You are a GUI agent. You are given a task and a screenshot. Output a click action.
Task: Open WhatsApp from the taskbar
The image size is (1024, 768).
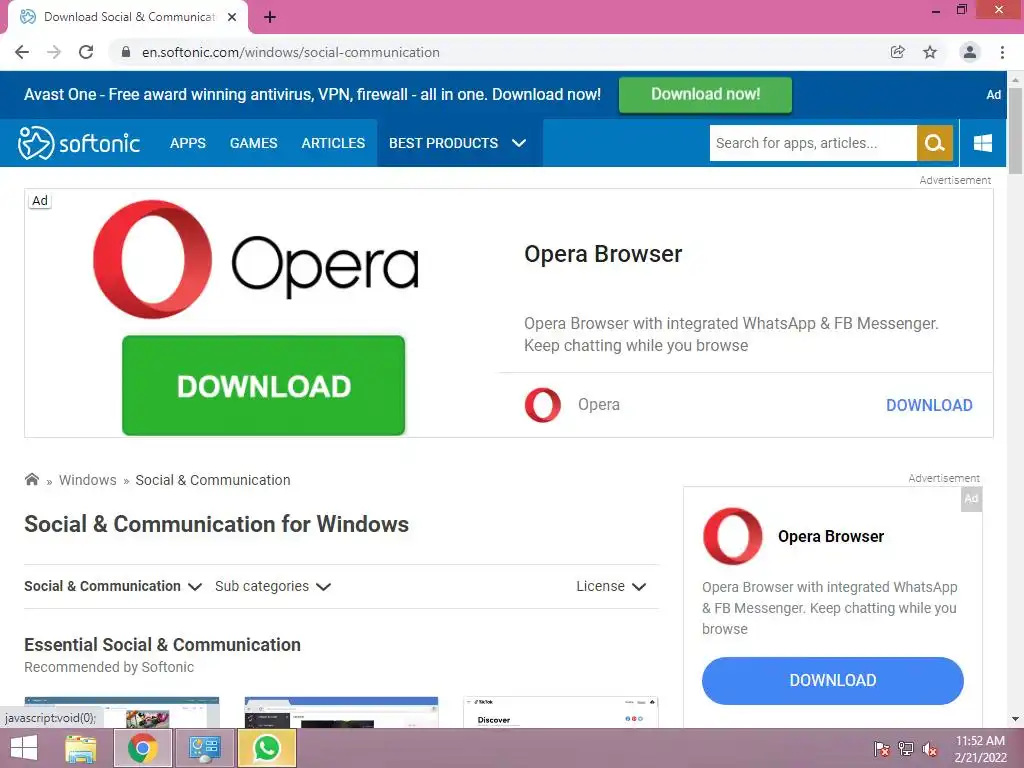coord(266,748)
